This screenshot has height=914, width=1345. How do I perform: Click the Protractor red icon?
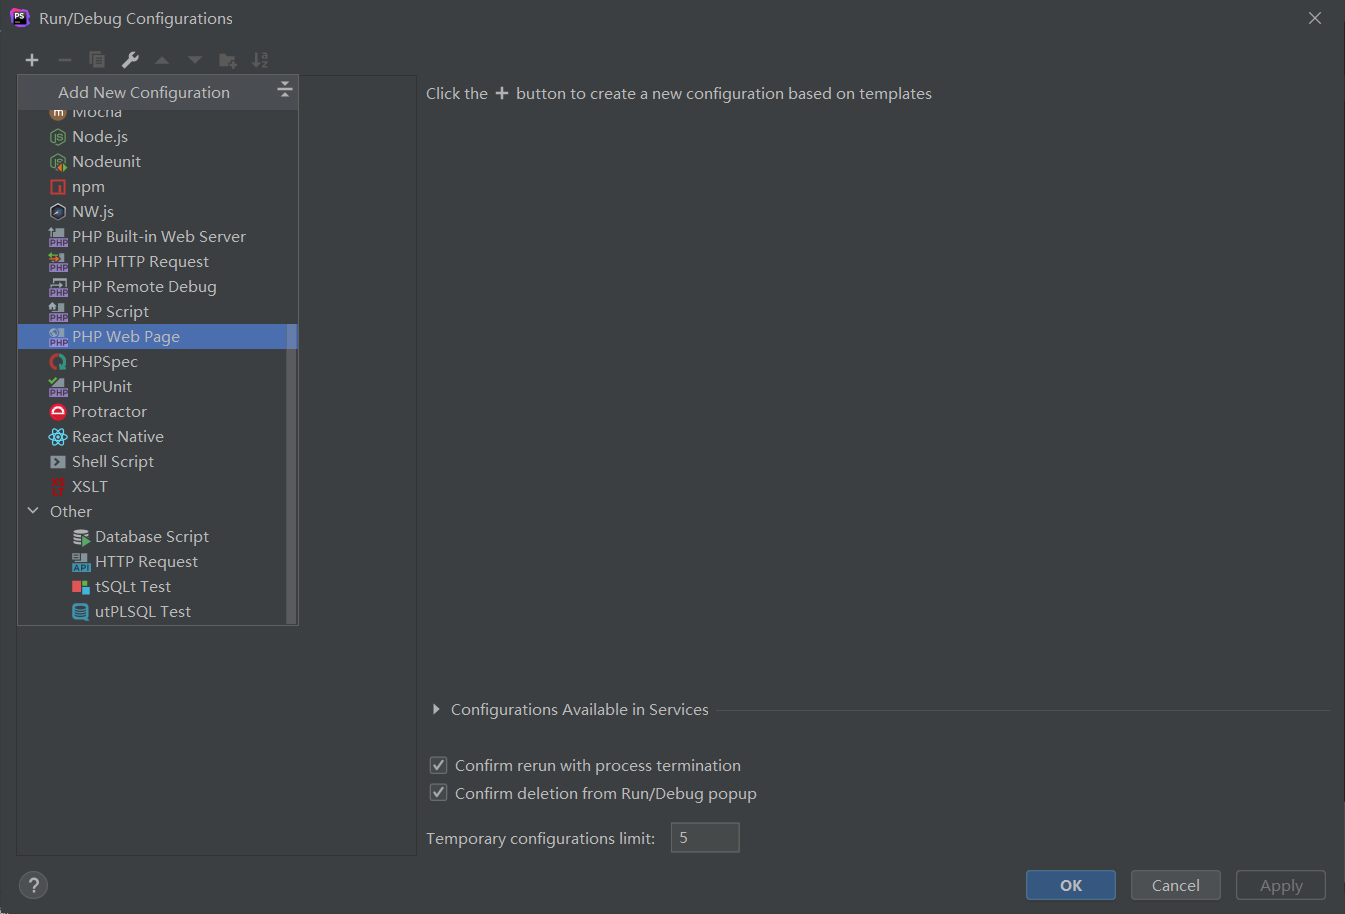(x=58, y=412)
